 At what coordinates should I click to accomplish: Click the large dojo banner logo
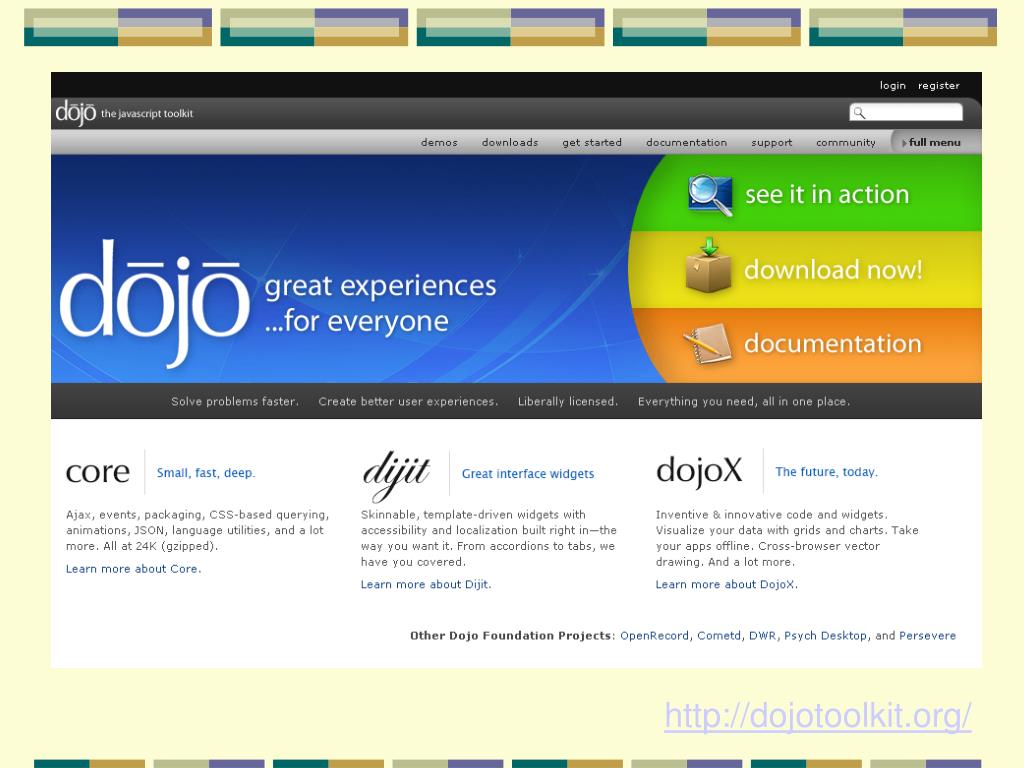point(154,302)
